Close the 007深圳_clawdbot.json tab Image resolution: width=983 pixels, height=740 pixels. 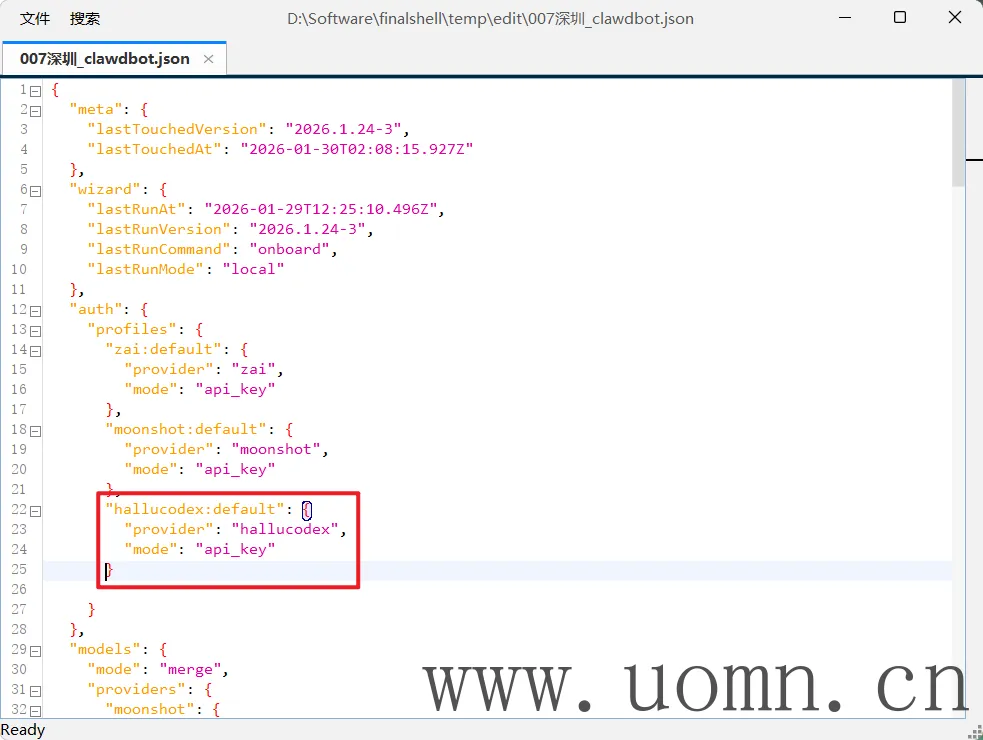(x=208, y=59)
